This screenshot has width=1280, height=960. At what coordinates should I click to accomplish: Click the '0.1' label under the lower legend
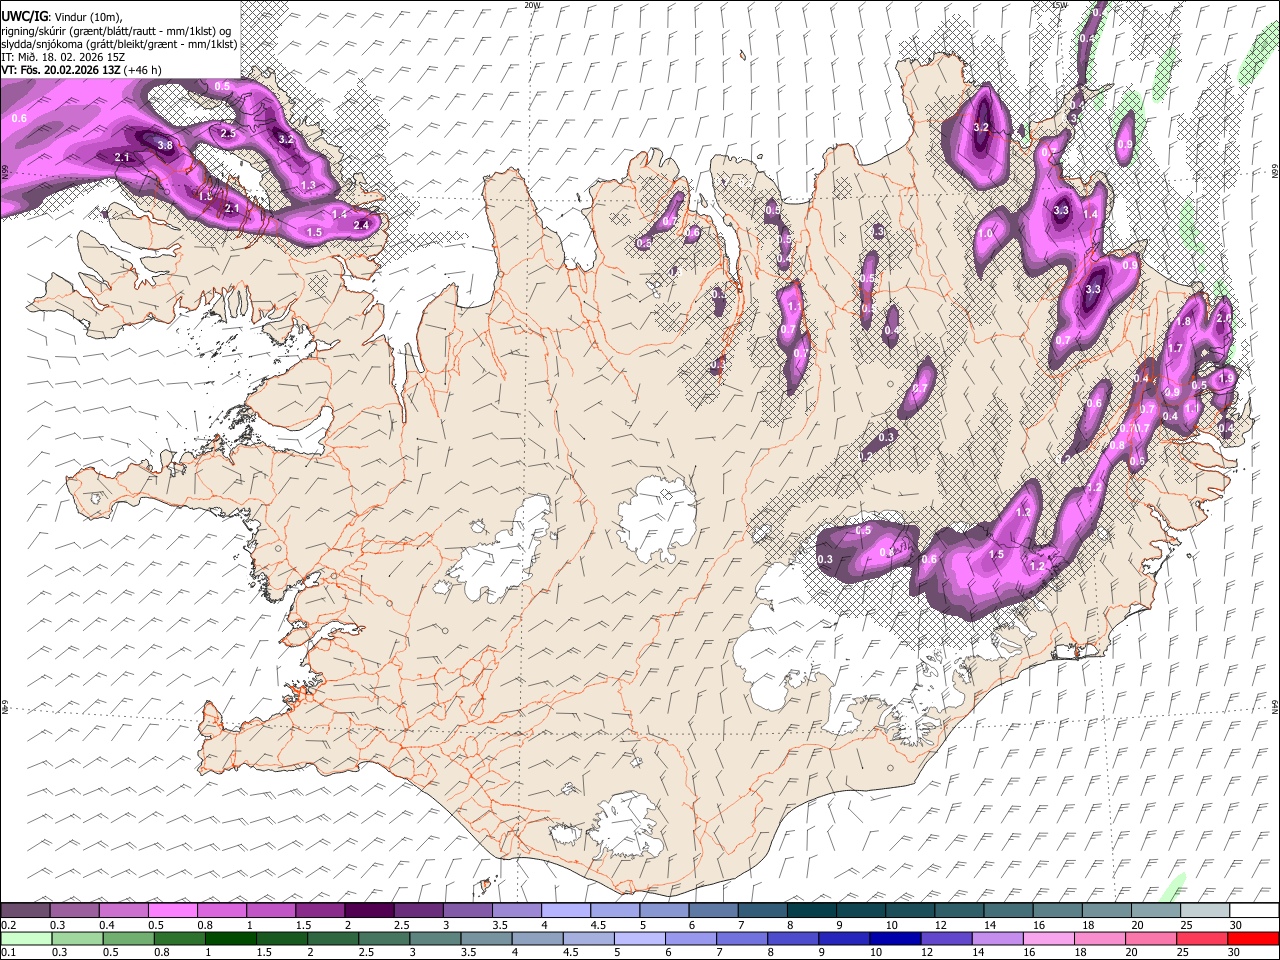(7, 952)
